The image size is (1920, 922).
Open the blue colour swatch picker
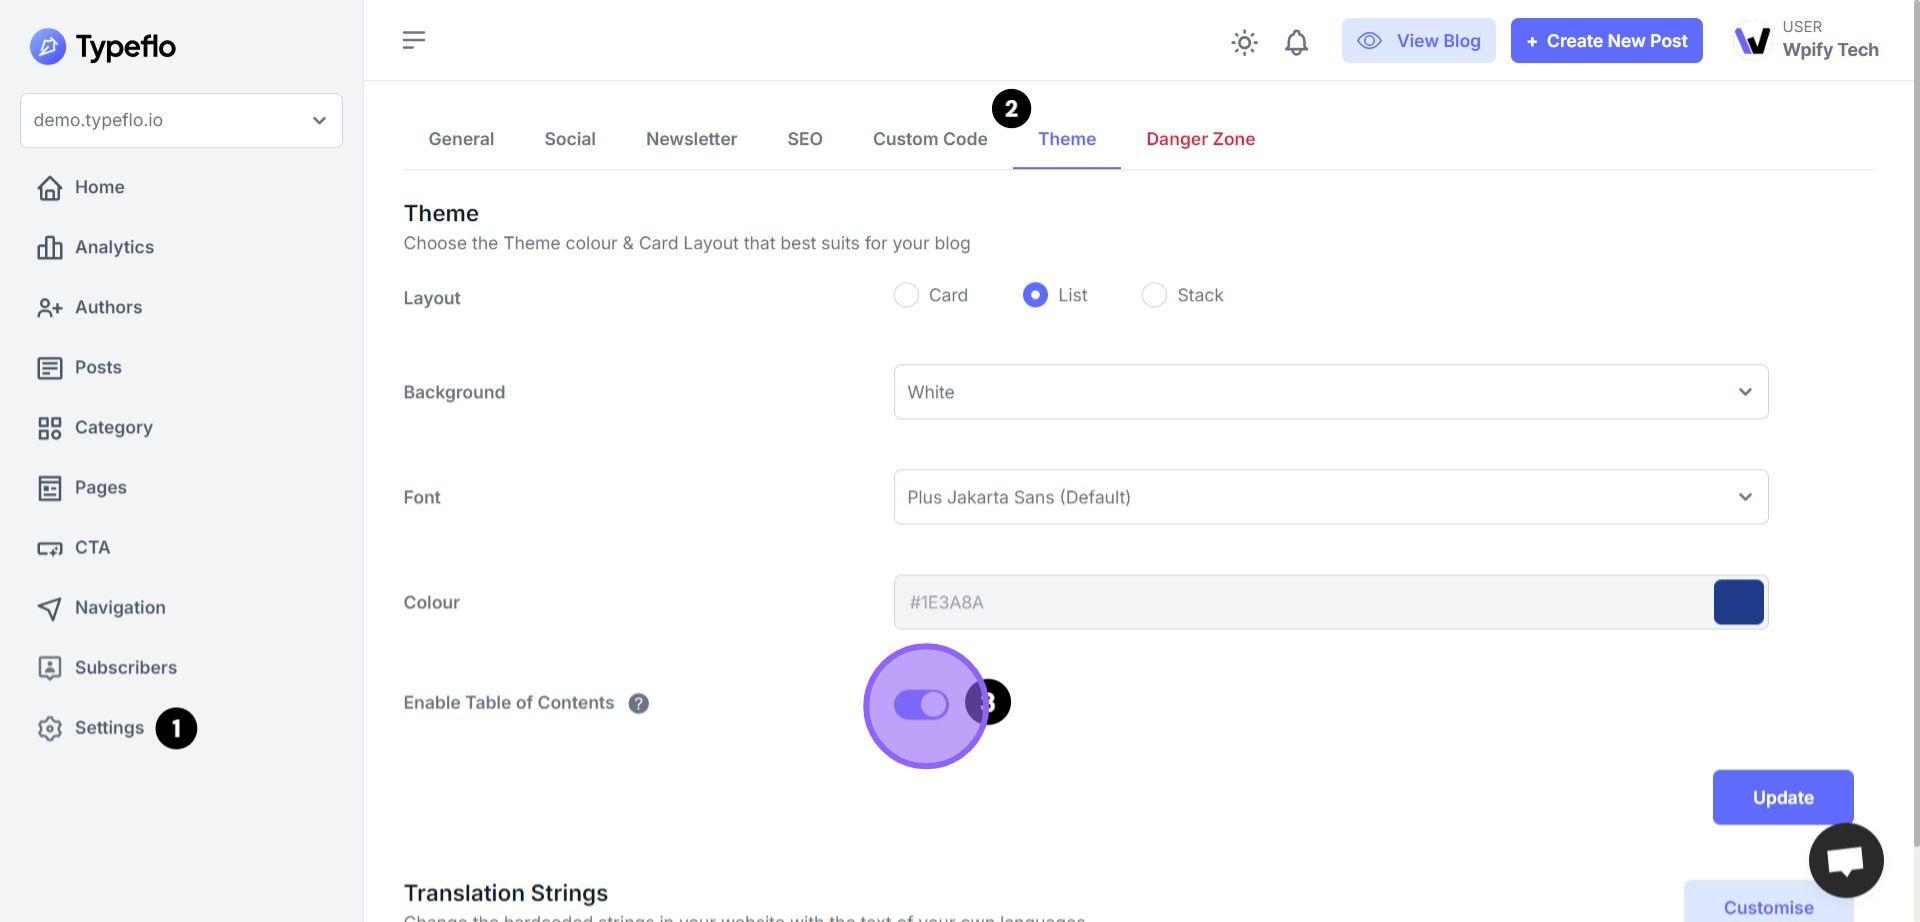click(x=1738, y=603)
